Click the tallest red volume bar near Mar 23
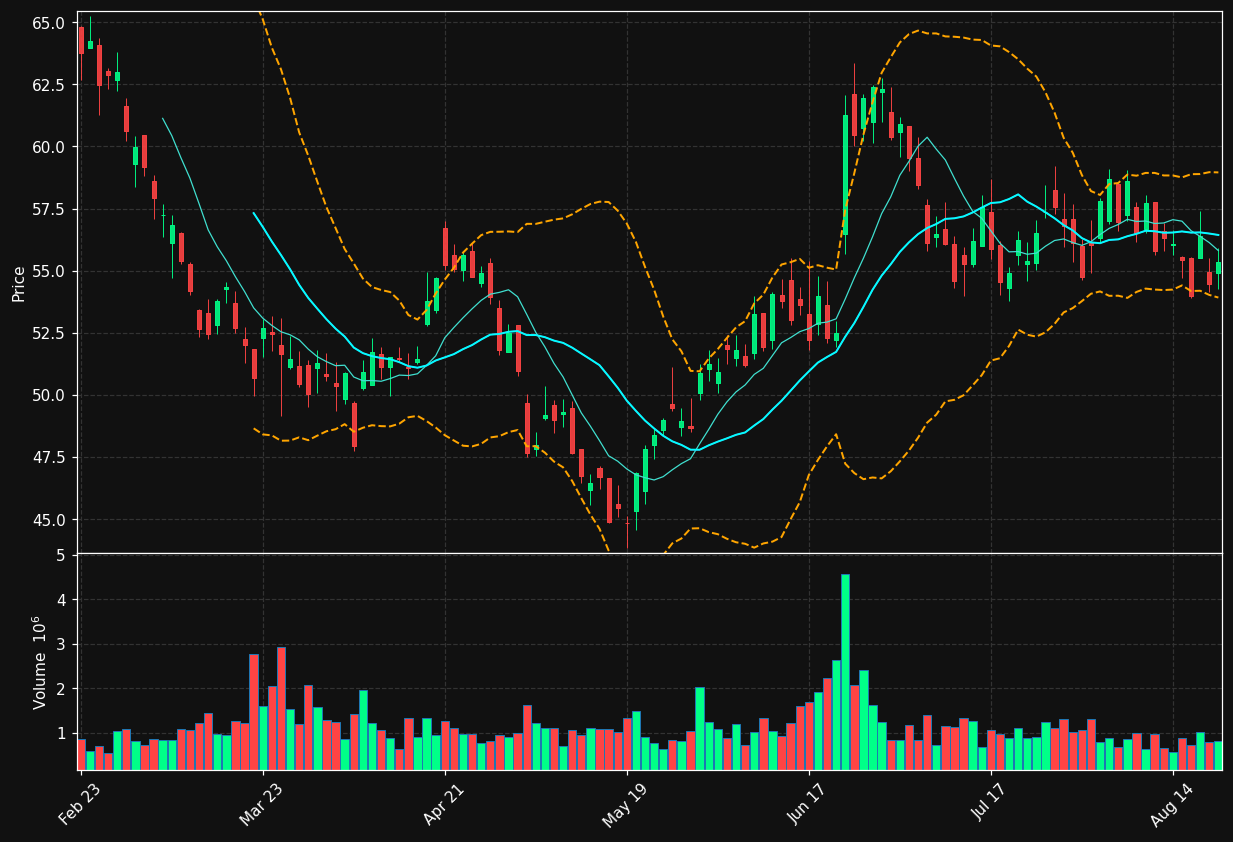This screenshot has width=1233, height=842. (x=281, y=708)
